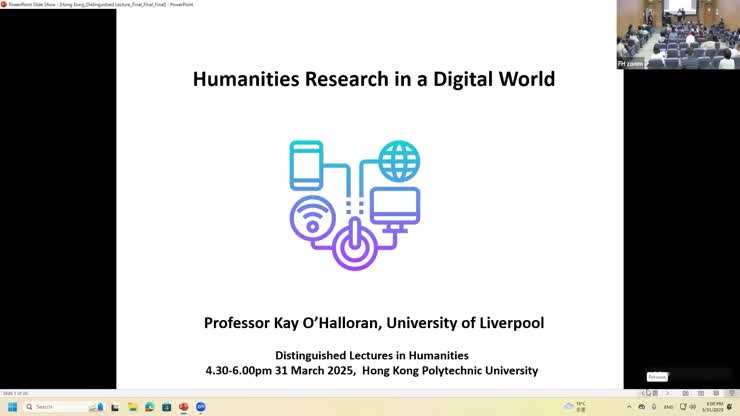
Task: Switch to PowerPoint taskbar icon
Action: tap(184, 407)
